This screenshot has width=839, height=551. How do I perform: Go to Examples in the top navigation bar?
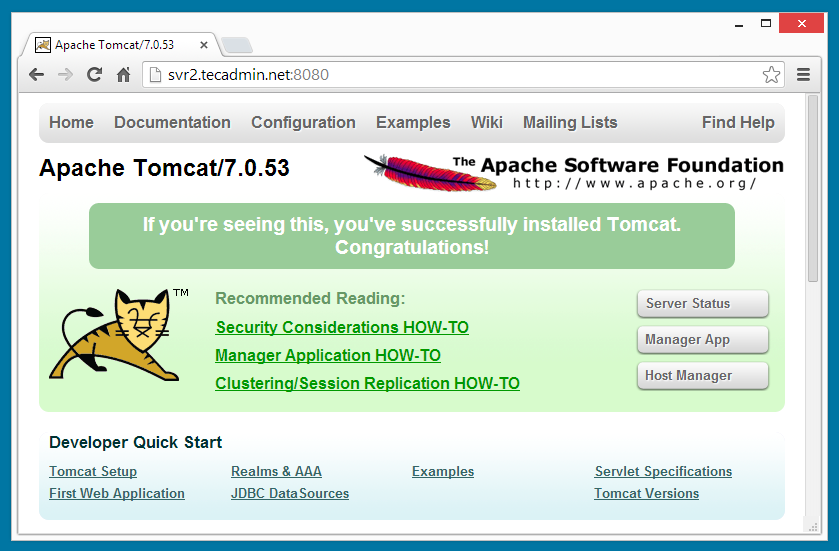(x=413, y=123)
